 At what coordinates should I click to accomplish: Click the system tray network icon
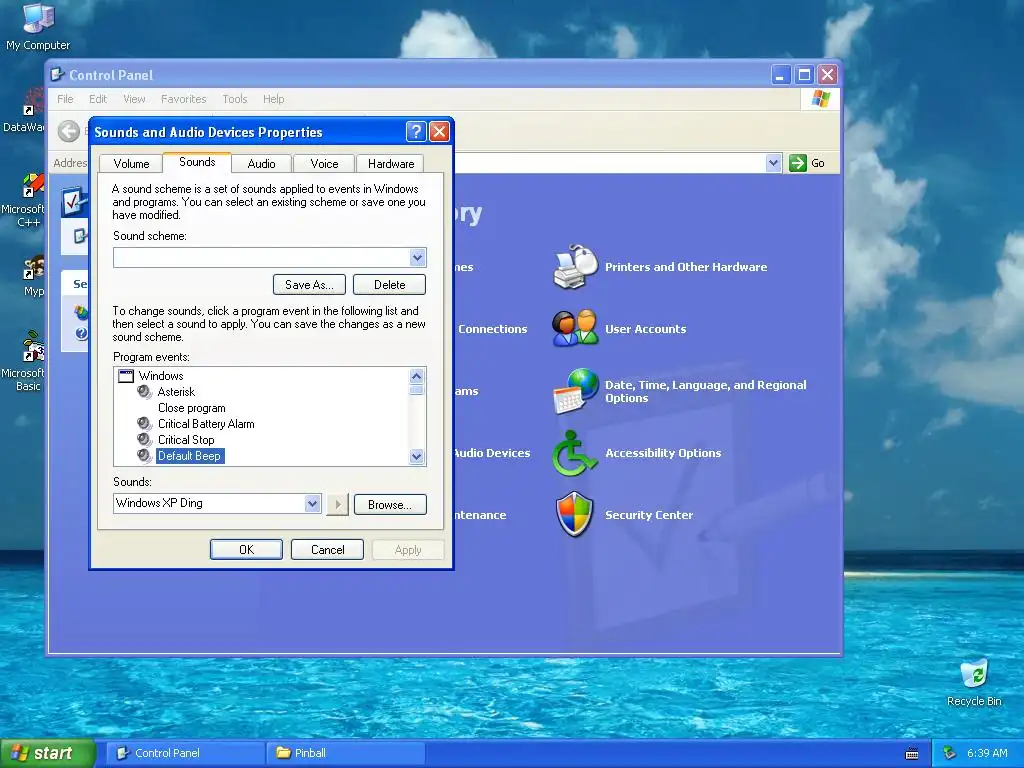(950, 753)
